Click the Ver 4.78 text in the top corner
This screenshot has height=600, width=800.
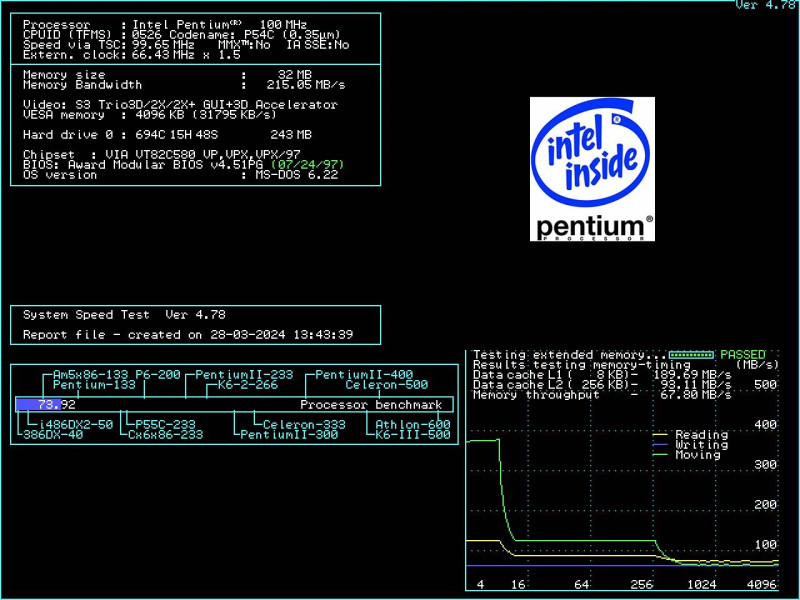pyautogui.click(x=766, y=5)
